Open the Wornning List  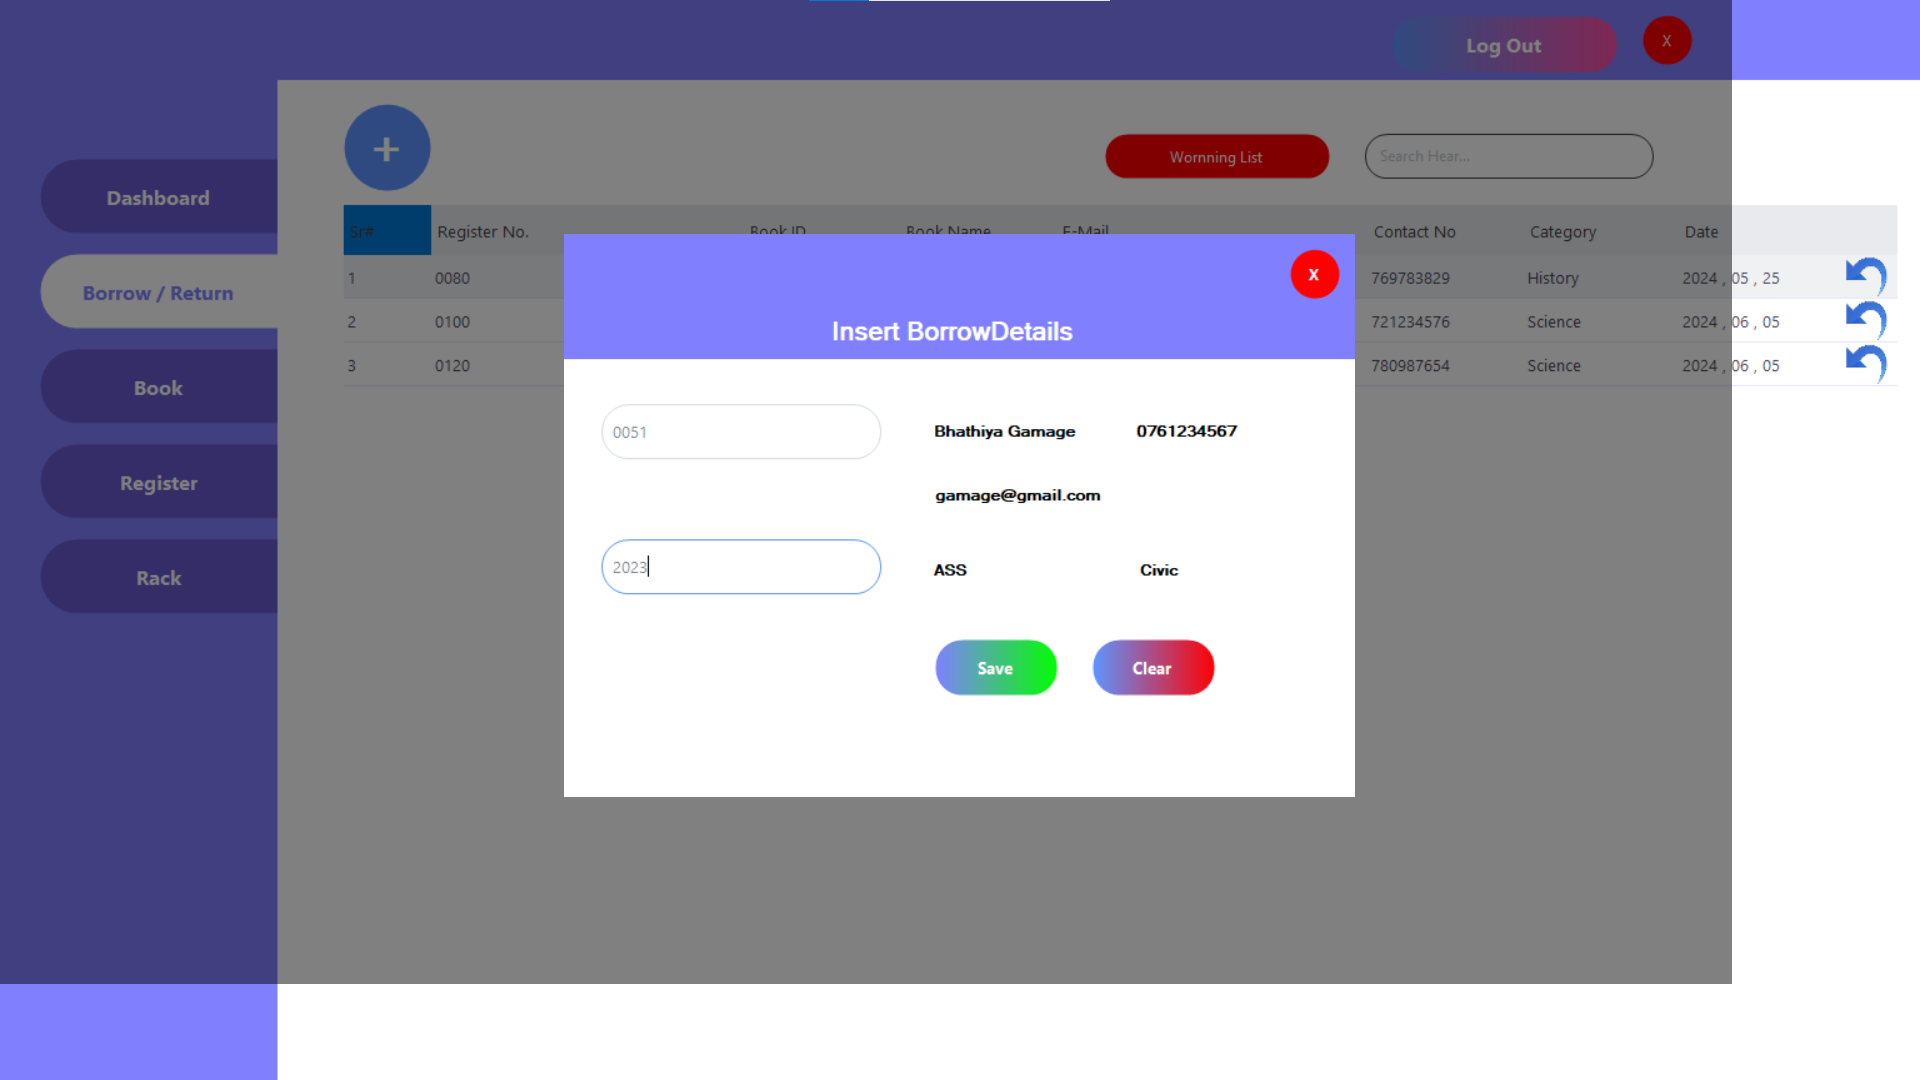pos(1216,157)
